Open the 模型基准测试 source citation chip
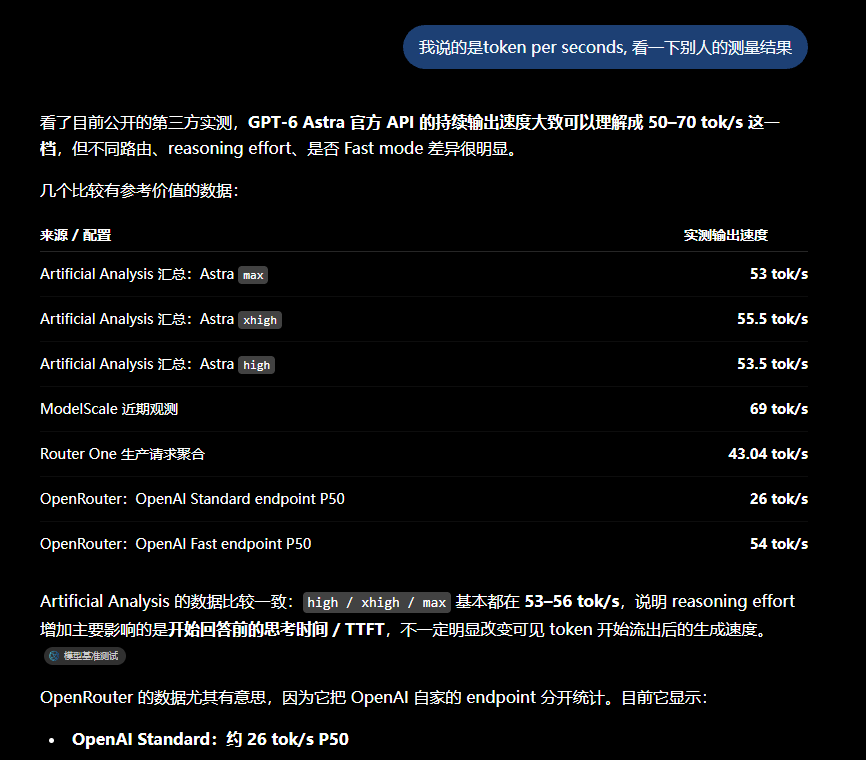Image resolution: width=866 pixels, height=760 pixels. coord(85,656)
